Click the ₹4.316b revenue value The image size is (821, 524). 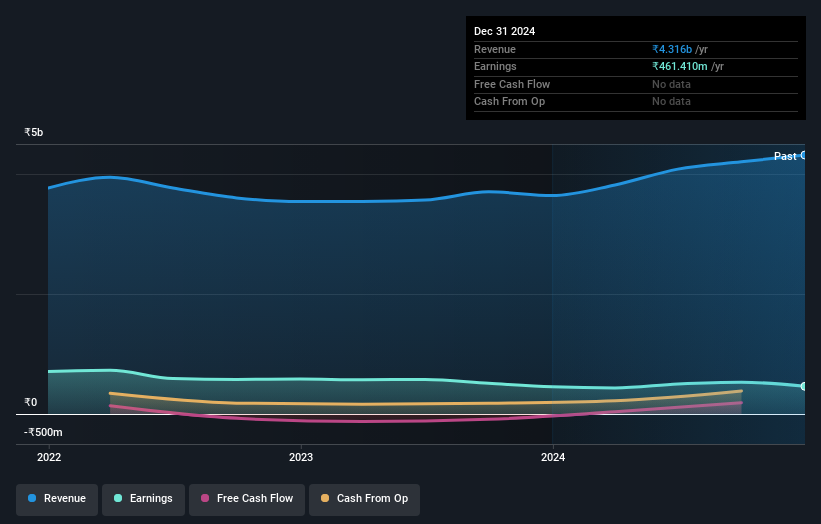(672, 49)
